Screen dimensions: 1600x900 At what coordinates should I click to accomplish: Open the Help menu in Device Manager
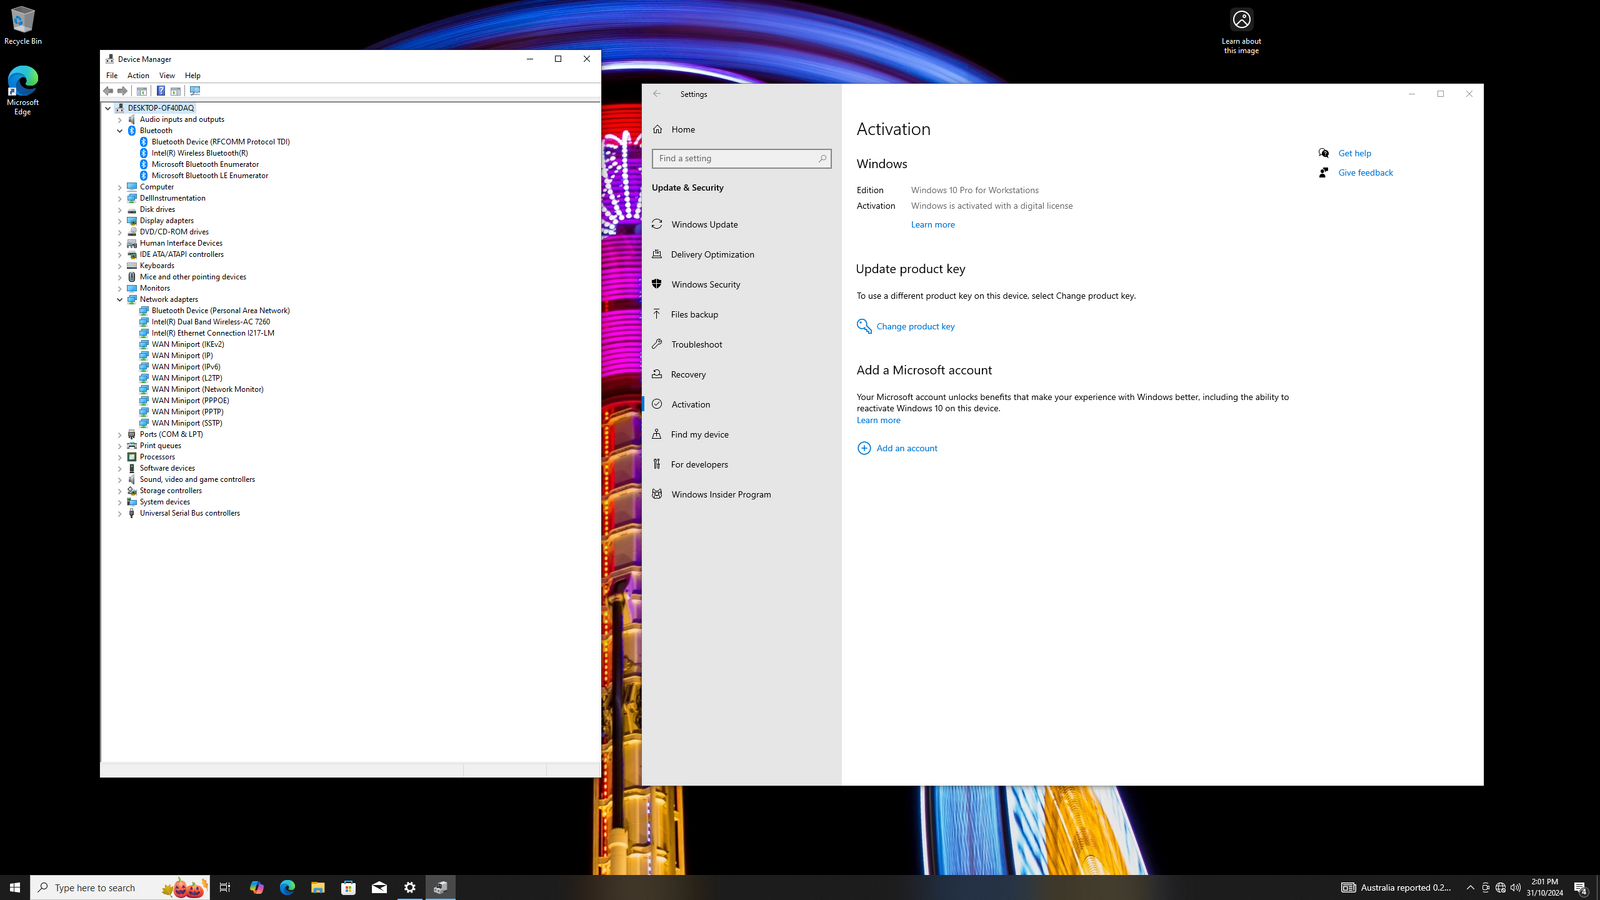coord(193,76)
